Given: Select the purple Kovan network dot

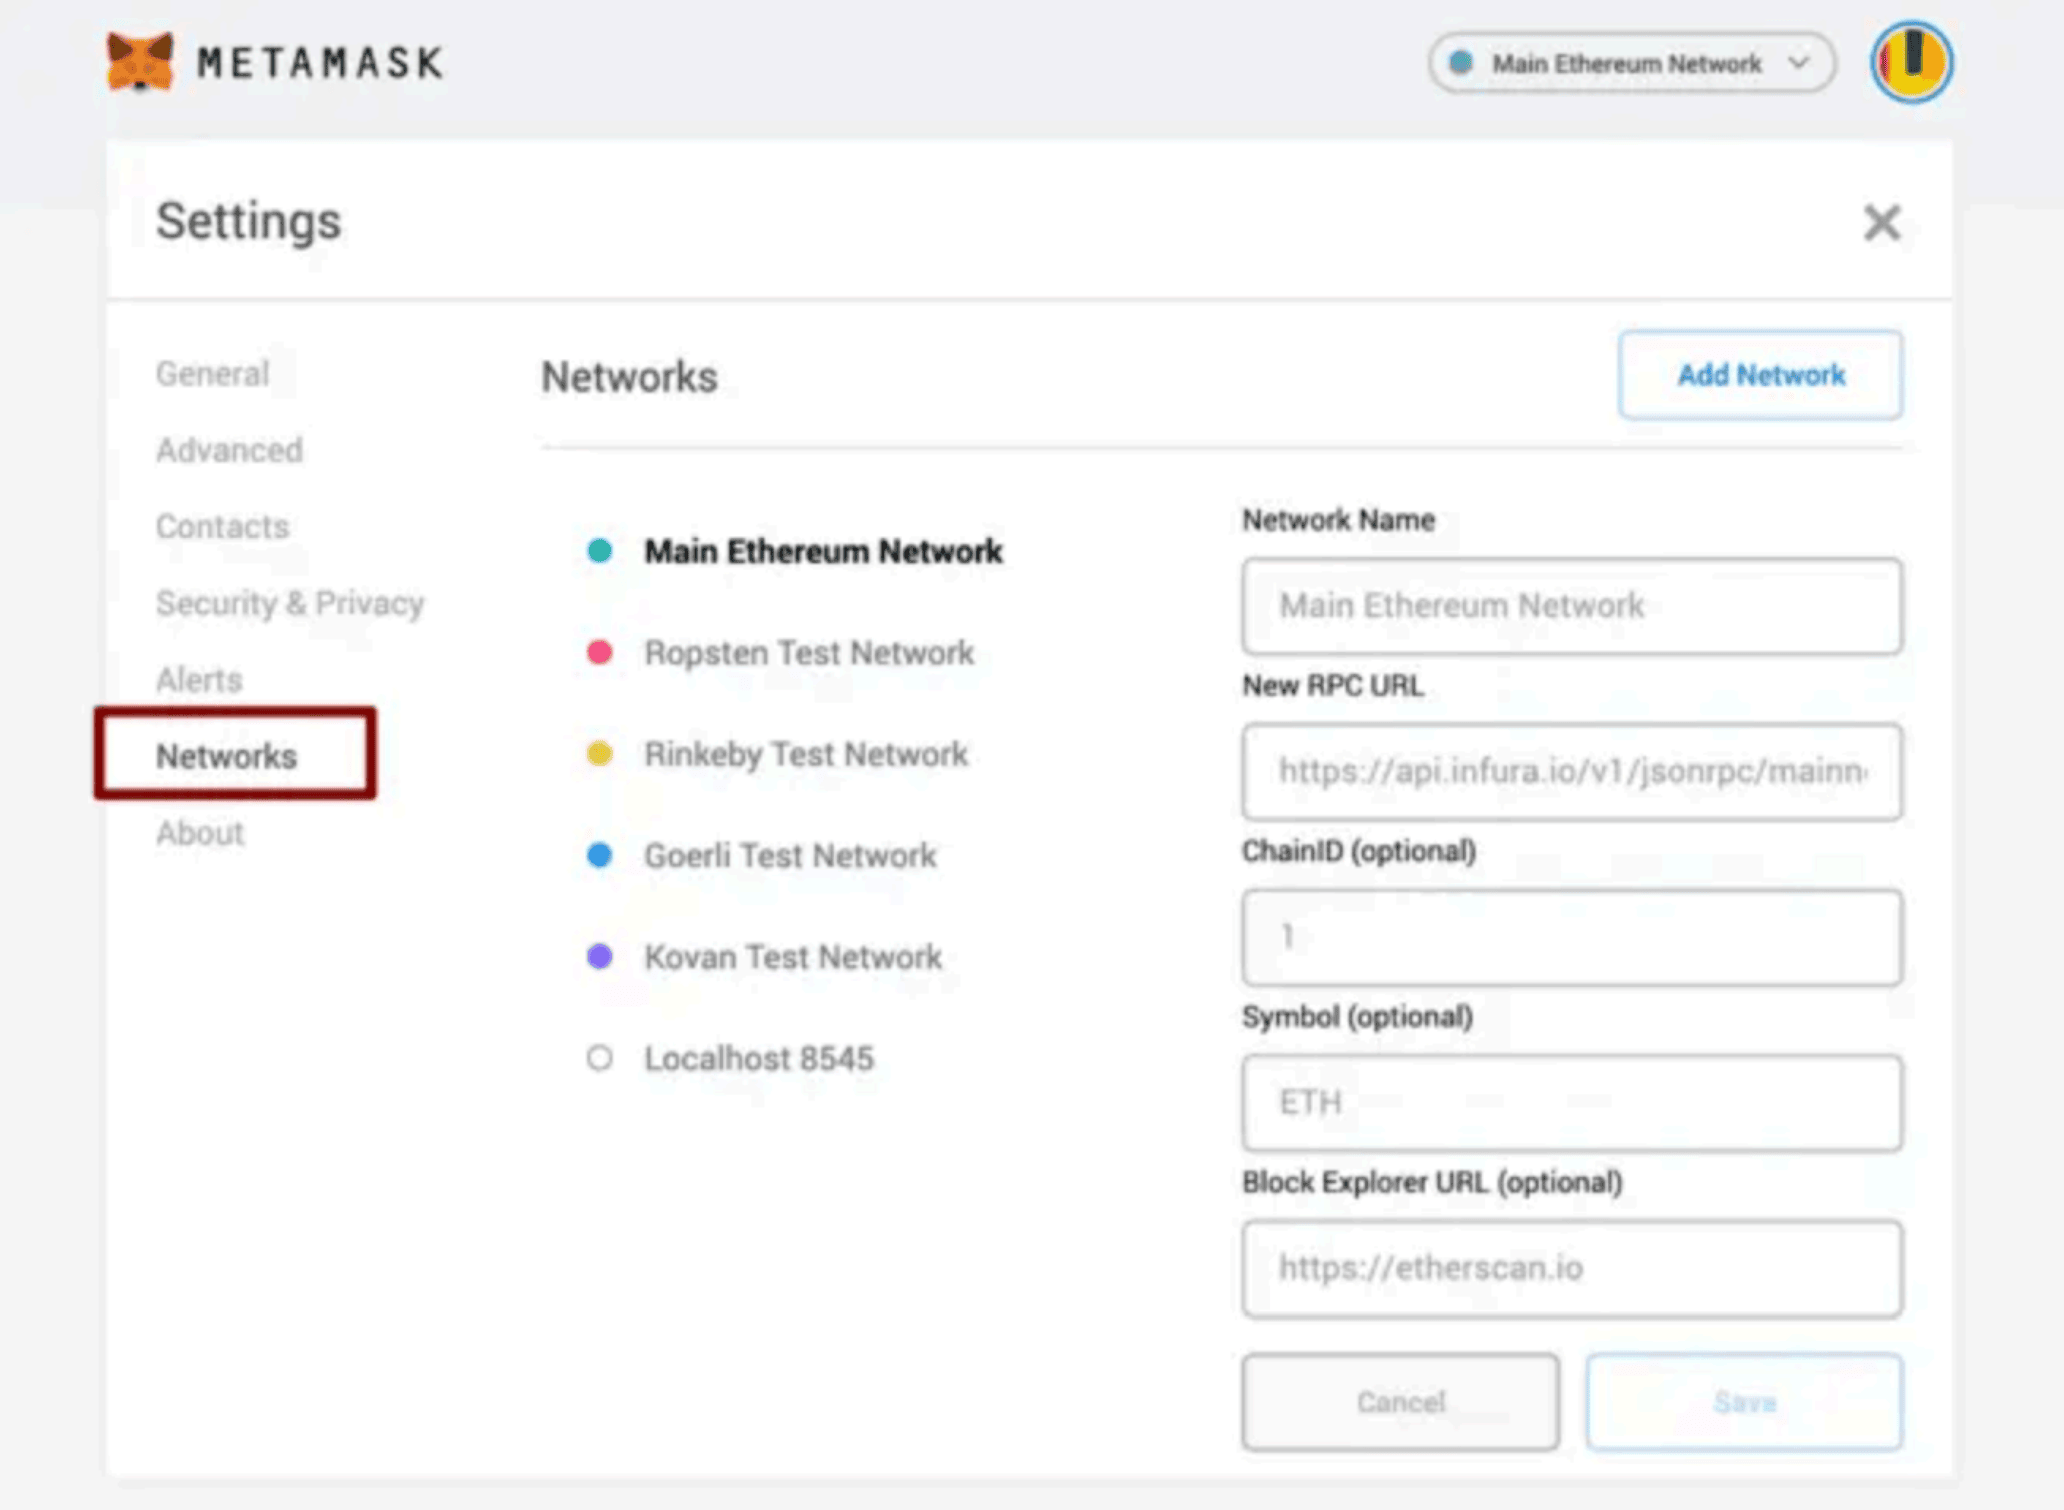Looking at the screenshot, I should click(x=599, y=957).
